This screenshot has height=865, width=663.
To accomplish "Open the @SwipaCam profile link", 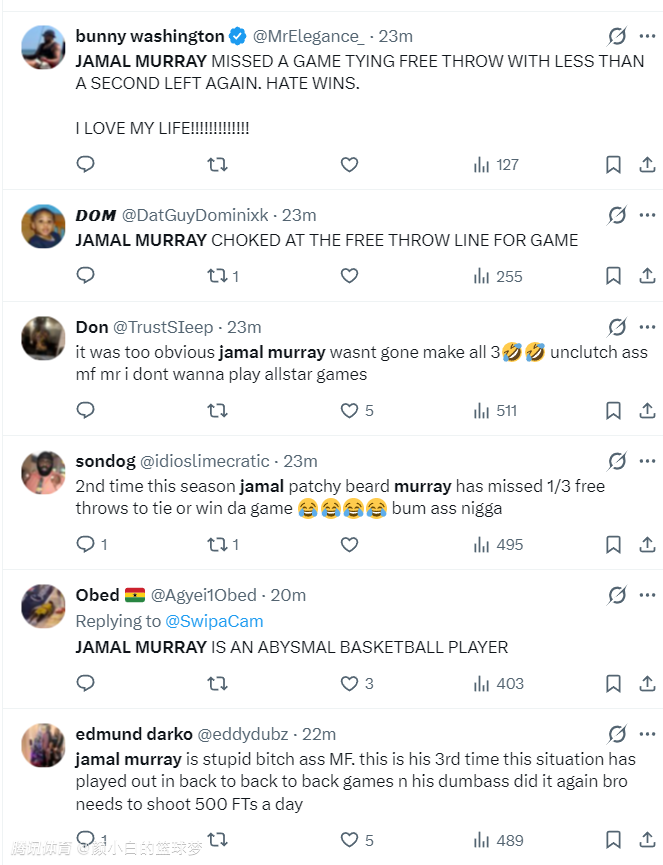I will coord(214,621).
